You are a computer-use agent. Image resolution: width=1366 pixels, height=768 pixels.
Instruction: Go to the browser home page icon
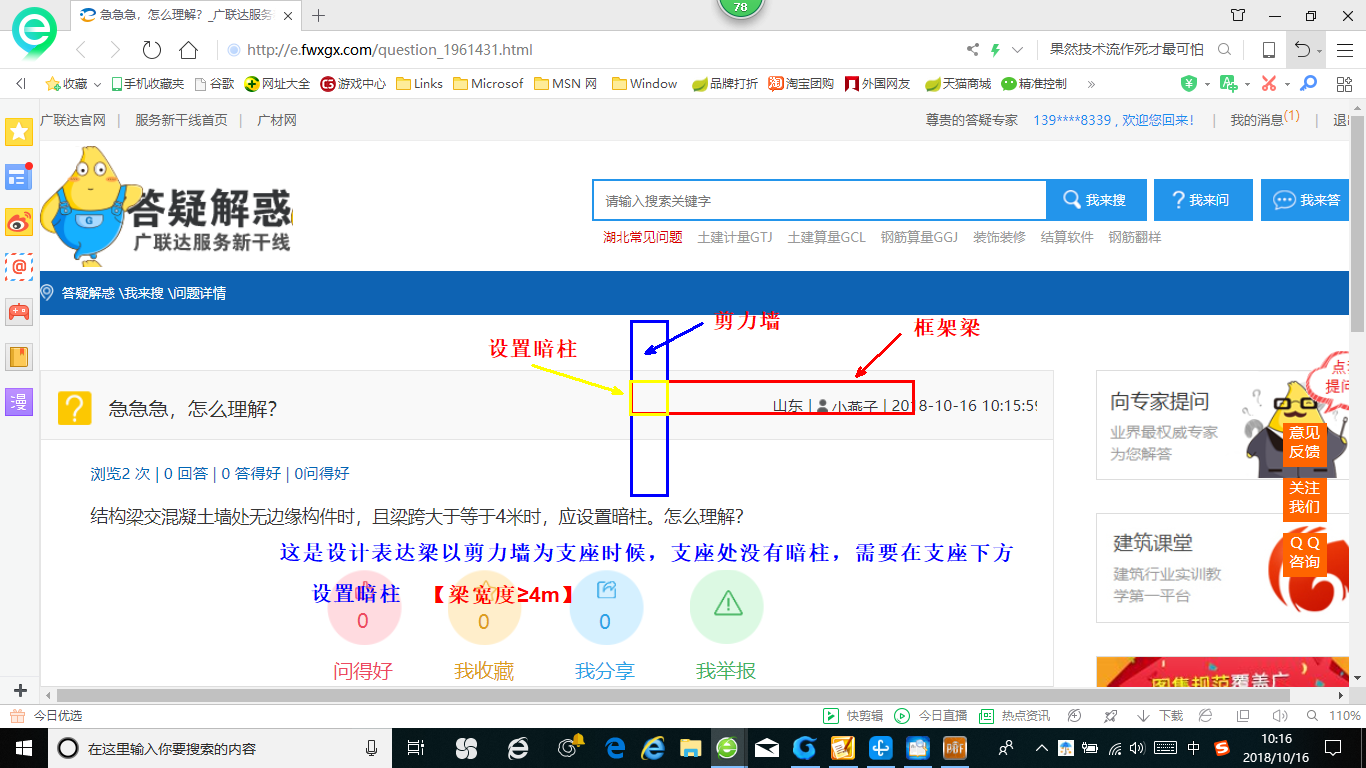tap(188, 50)
